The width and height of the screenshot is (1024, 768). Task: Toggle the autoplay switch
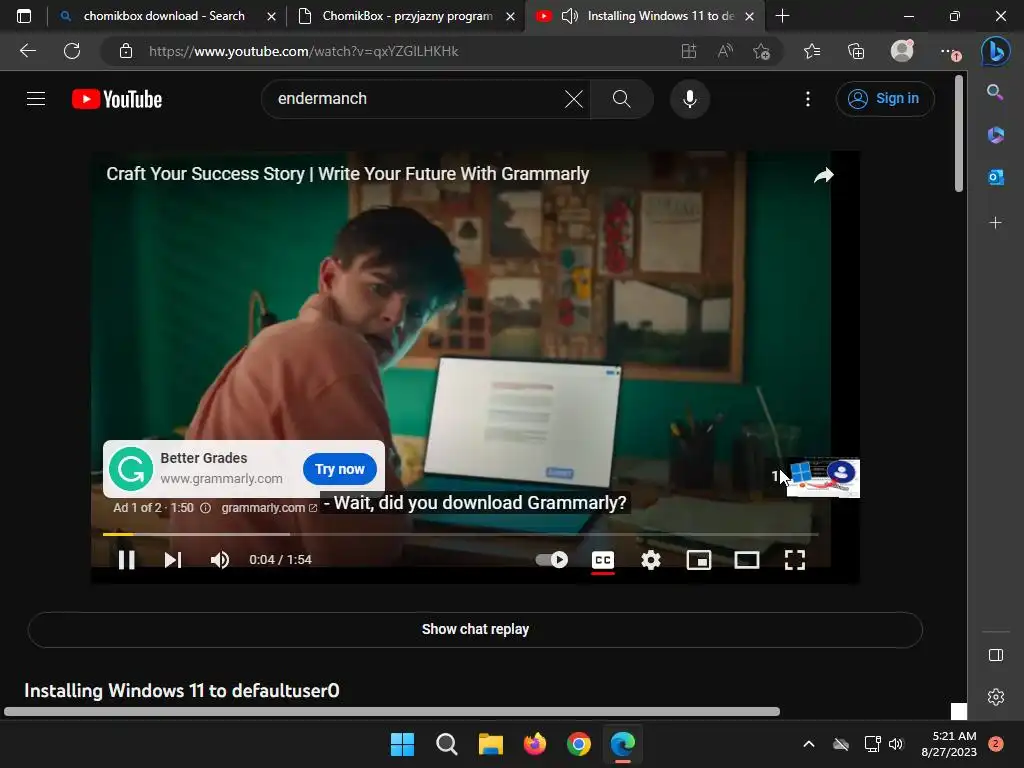pos(552,560)
